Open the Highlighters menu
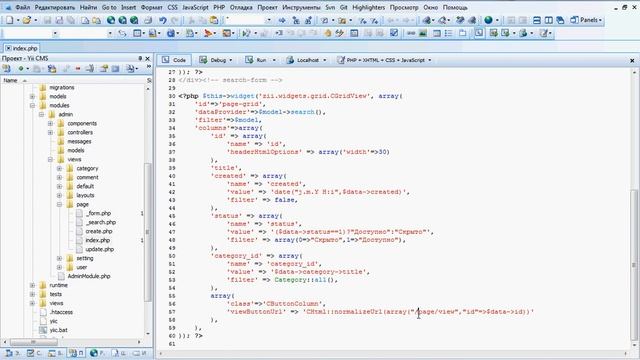The width and height of the screenshot is (640, 360). click(x=369, y=7)
